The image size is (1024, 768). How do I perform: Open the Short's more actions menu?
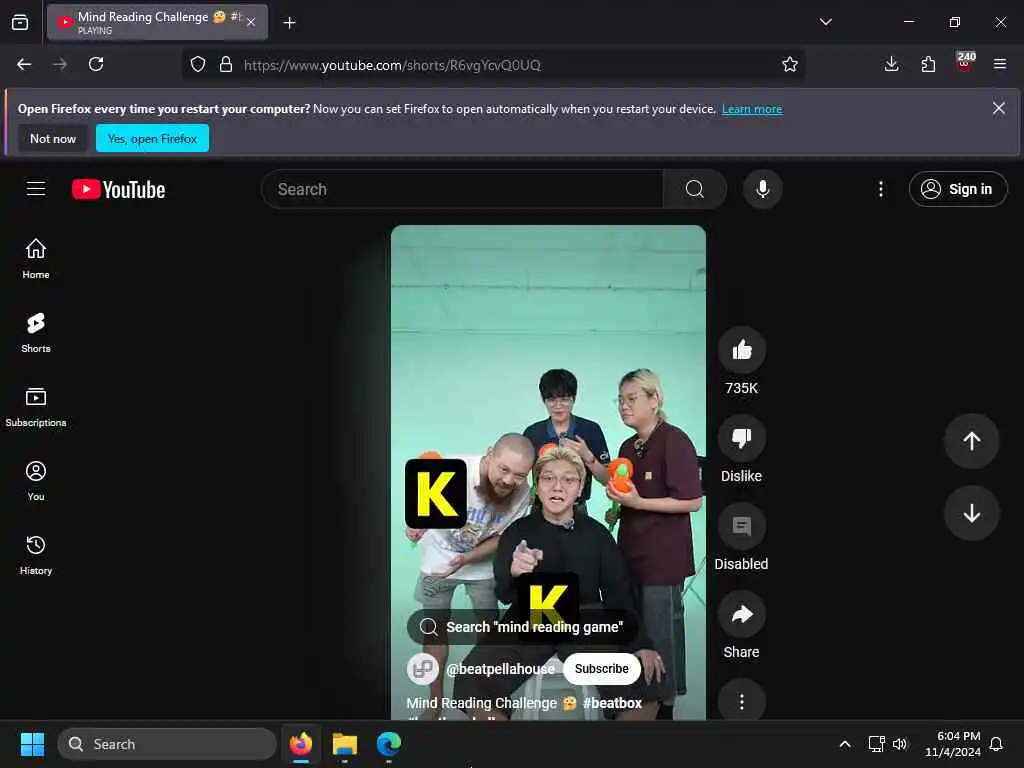point(741,701)
